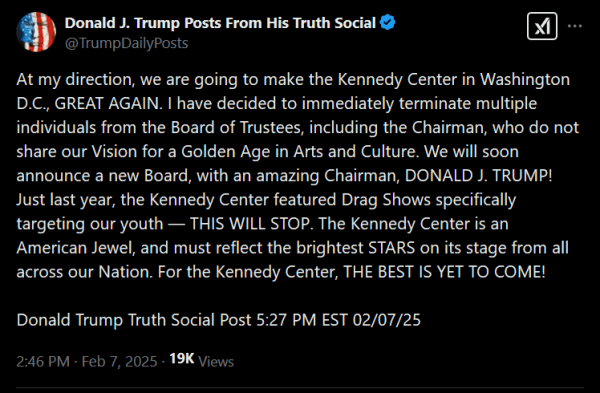
Task: Open the Donald J. Trump Posts display name
Action: click(220, 23)
